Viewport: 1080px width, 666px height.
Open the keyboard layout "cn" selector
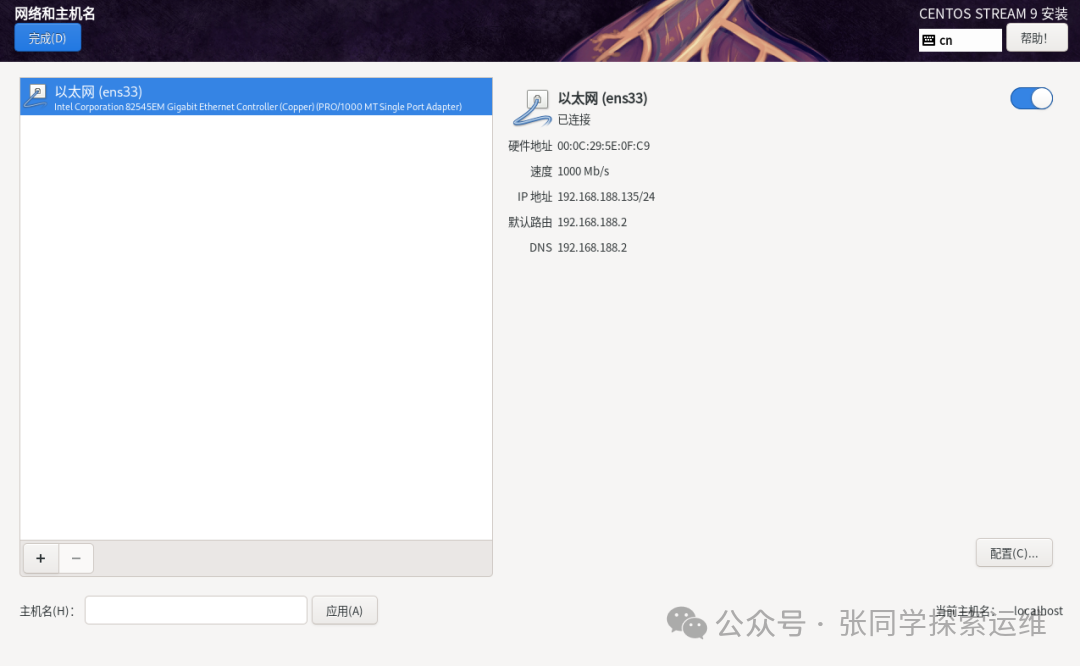pos(960,40)
